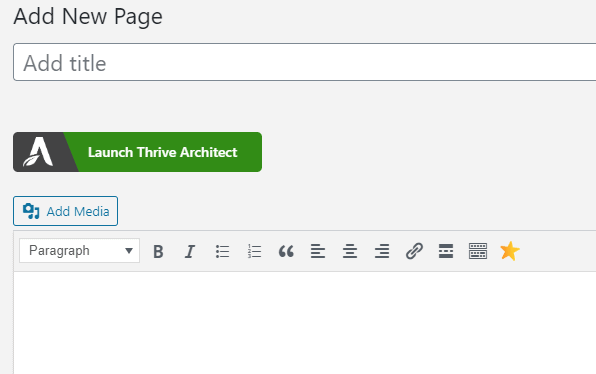Screen dimensions: 596x374
Task: Insert Read More tag
Action: coord(446,251)
